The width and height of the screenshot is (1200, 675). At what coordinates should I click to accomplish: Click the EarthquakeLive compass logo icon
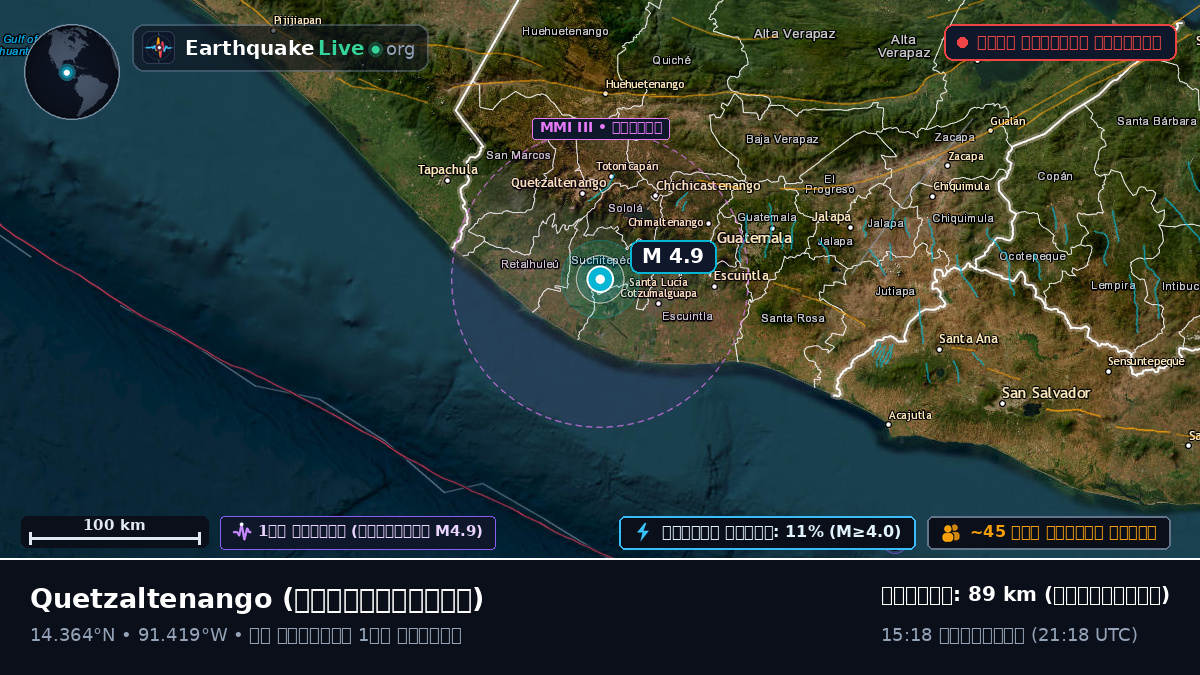pos(159,48)
